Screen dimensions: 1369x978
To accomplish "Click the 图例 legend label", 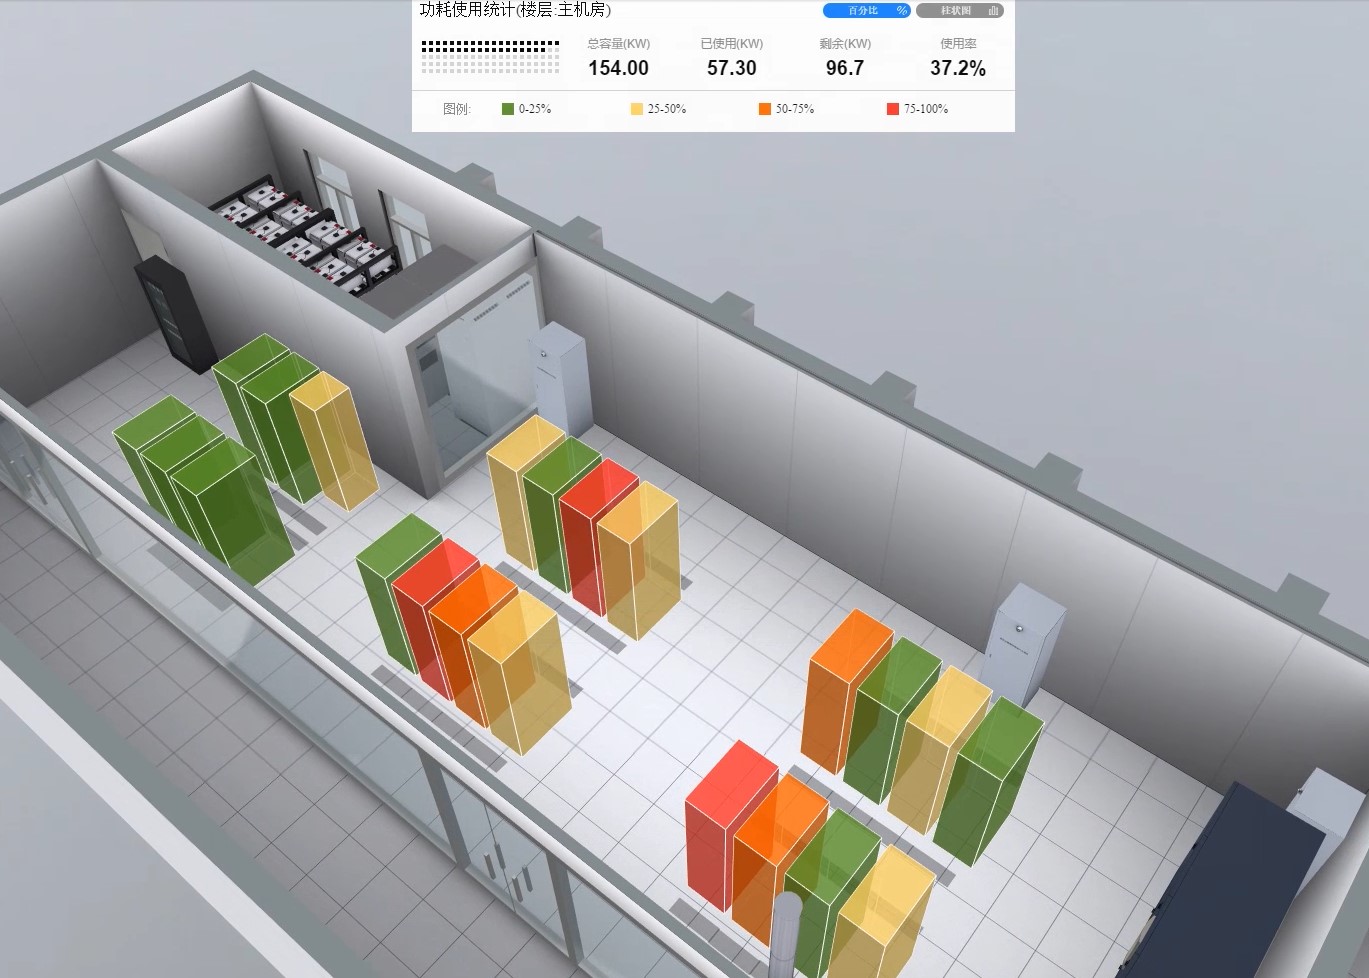I will pyautogui.click(x=456, y=109).
